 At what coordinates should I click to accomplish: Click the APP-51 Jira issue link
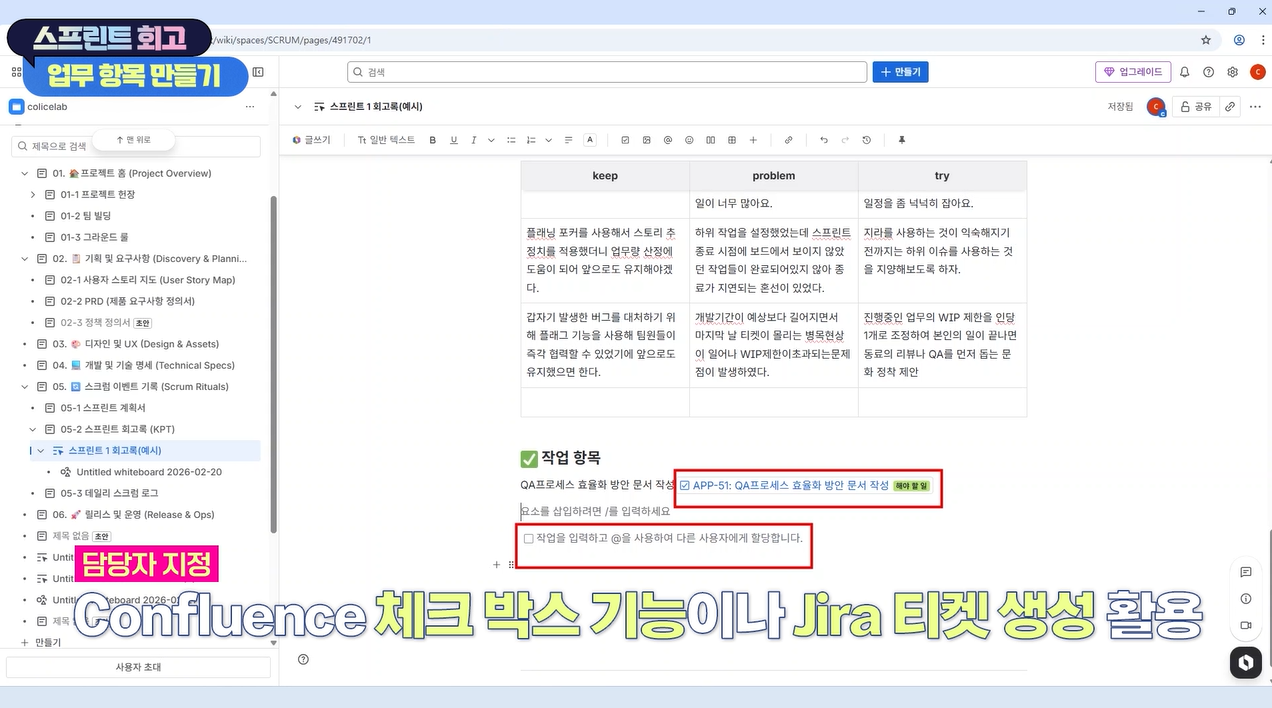(x=791, y=485)
